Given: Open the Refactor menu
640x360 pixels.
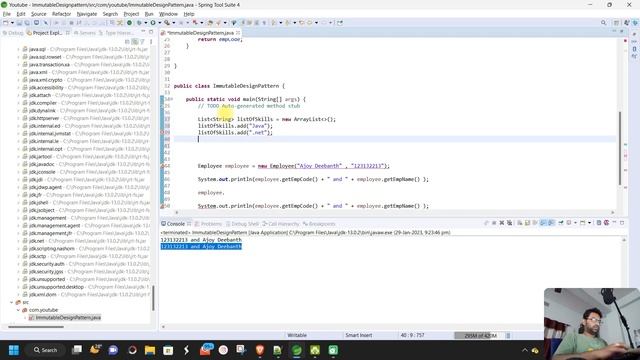Looking at the screenshot, I should pos(62,14).
